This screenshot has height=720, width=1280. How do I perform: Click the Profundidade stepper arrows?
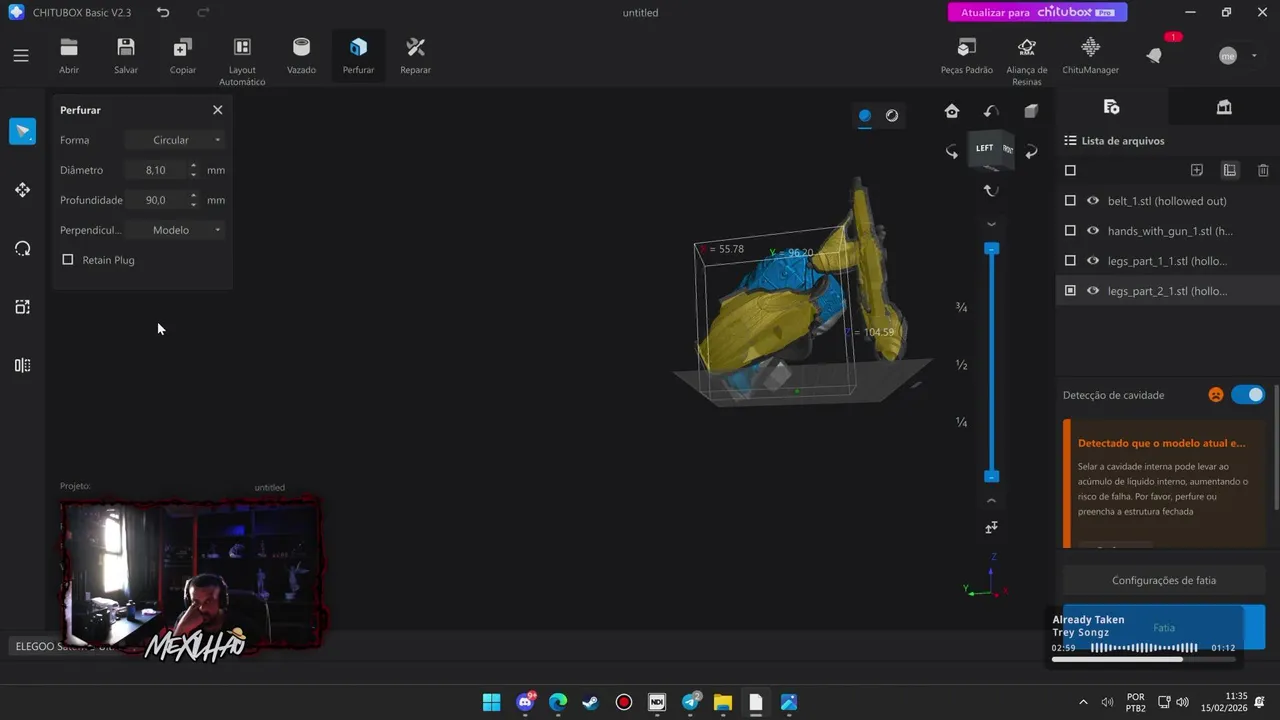pyautogui.click(x=193, y=200)
